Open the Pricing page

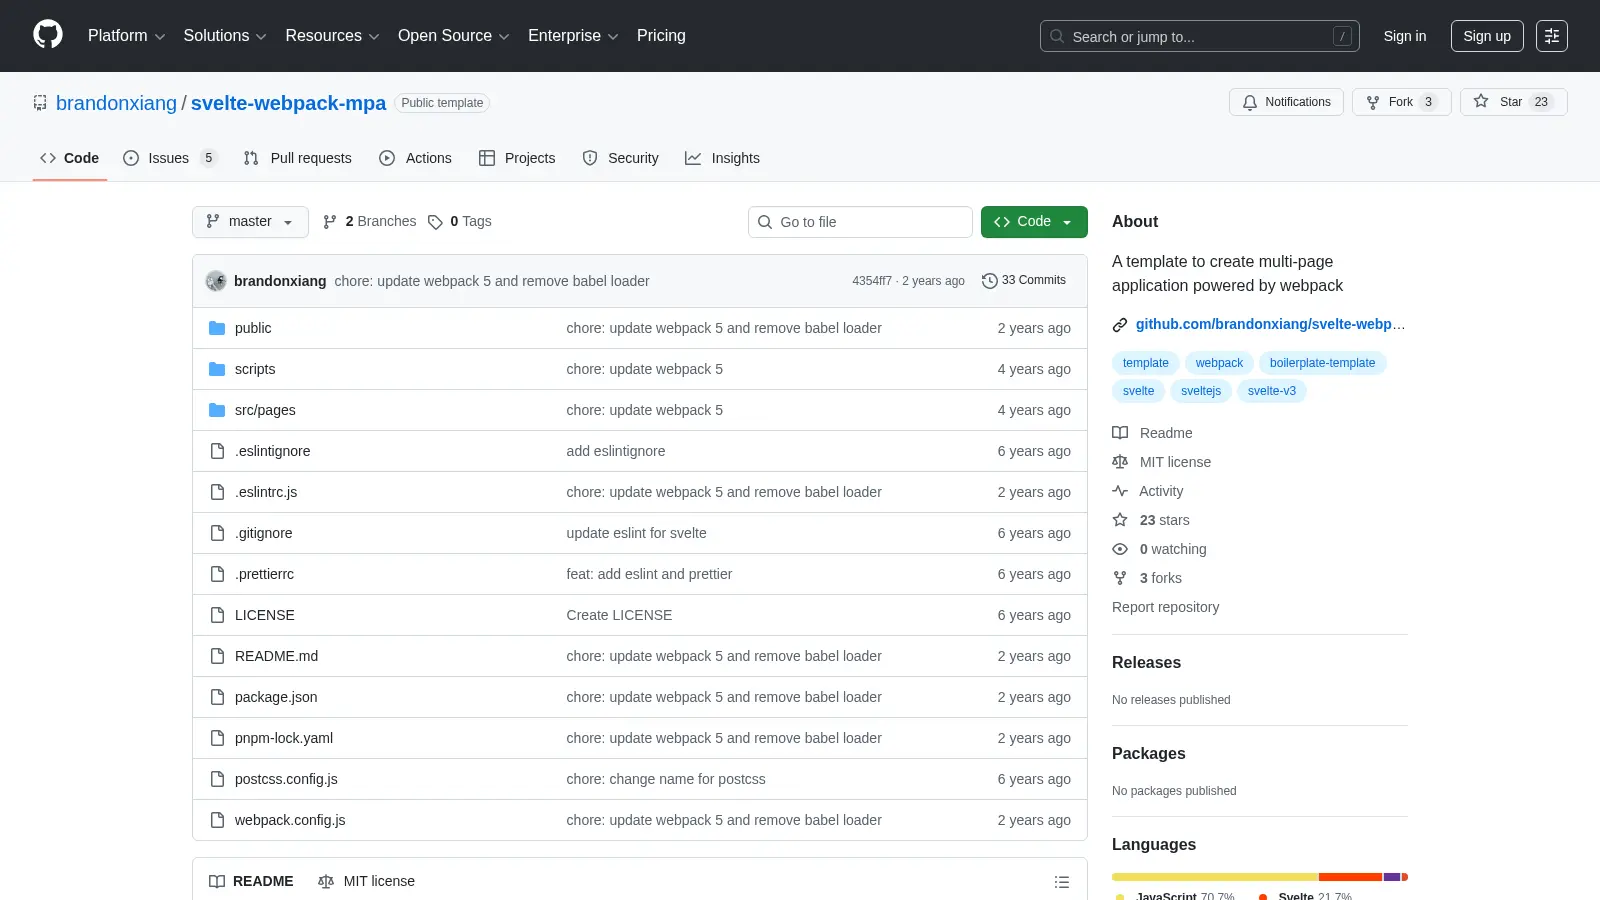click(x=661, y=36)
